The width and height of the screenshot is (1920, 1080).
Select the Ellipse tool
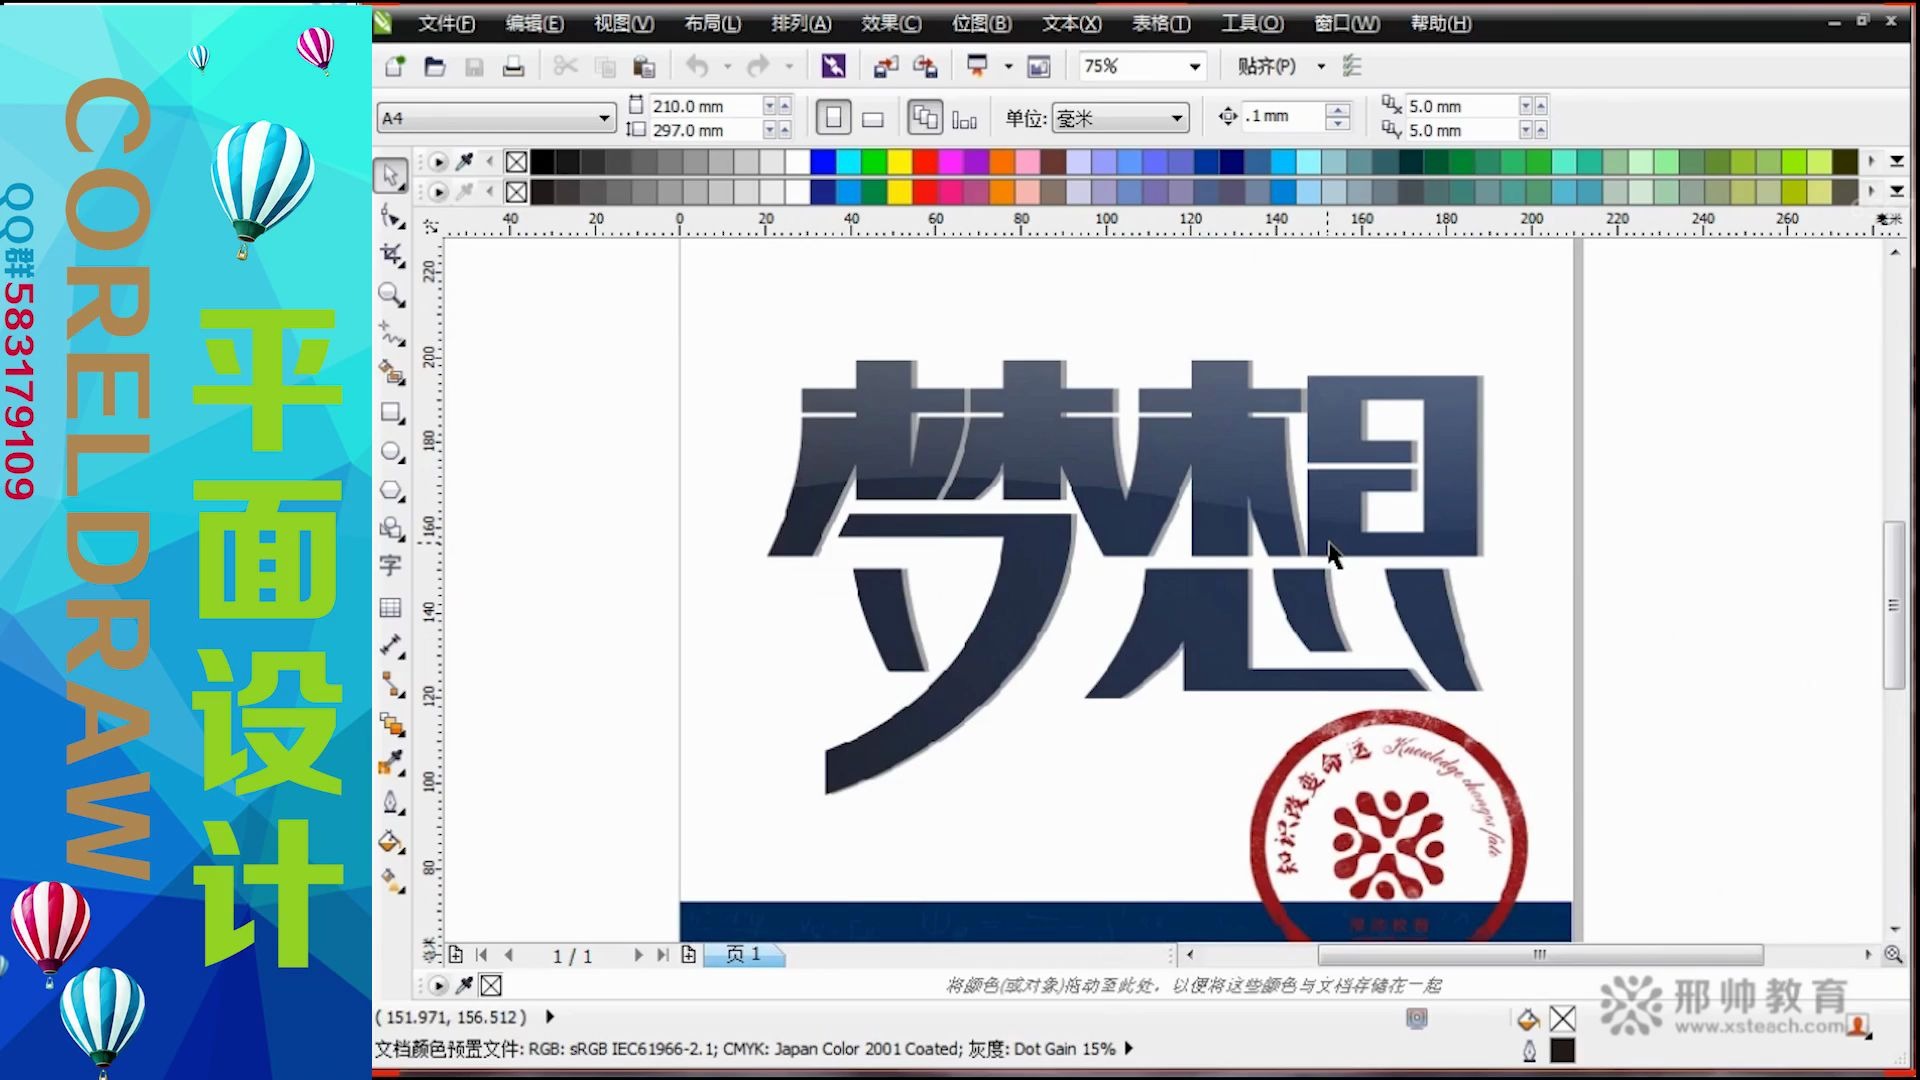391,451
